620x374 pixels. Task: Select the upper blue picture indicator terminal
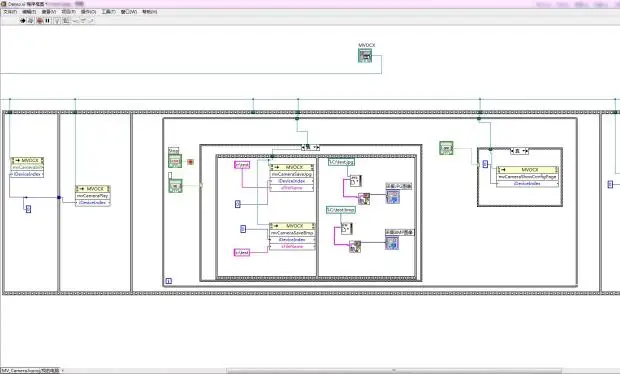393,196
